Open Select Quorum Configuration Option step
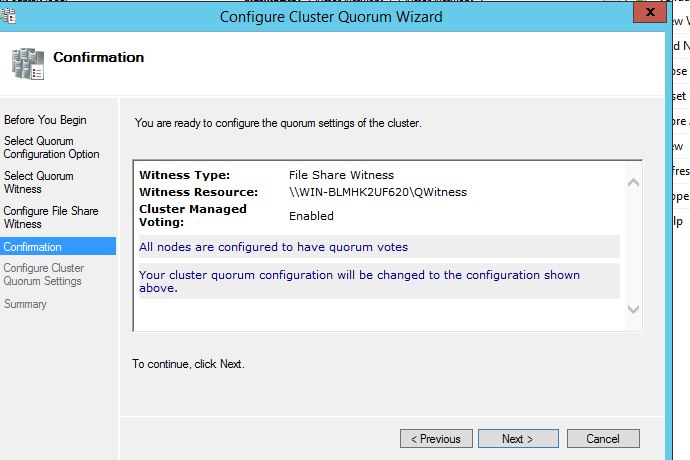The width and height of the screenshot is (690, 460). pos(52,148)
